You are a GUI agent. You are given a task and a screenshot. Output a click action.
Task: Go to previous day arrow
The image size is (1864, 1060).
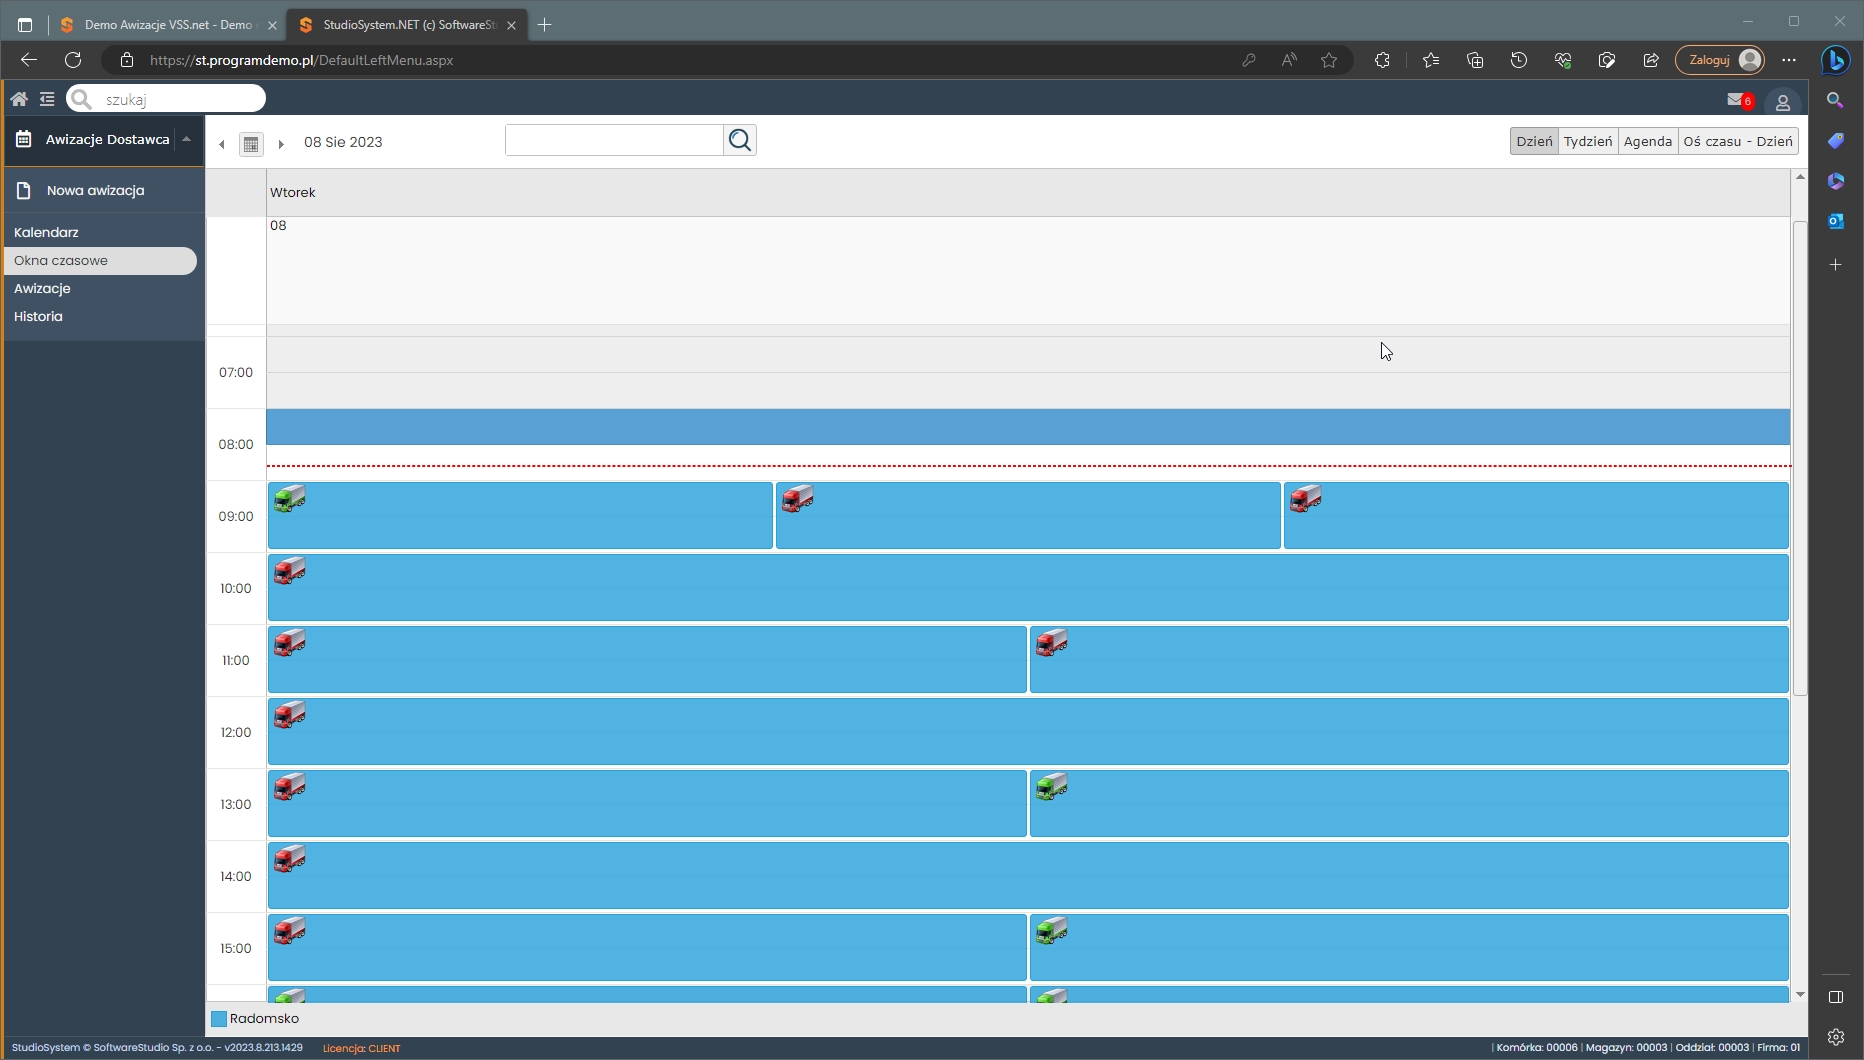point(222,144)
